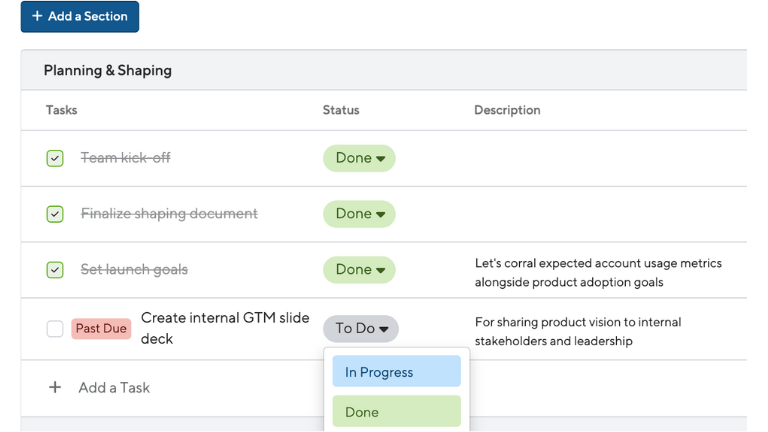The width and height of the screenshot is (768, 432).
Task: Click the Planning & Shaping section header
Action: 108,71
